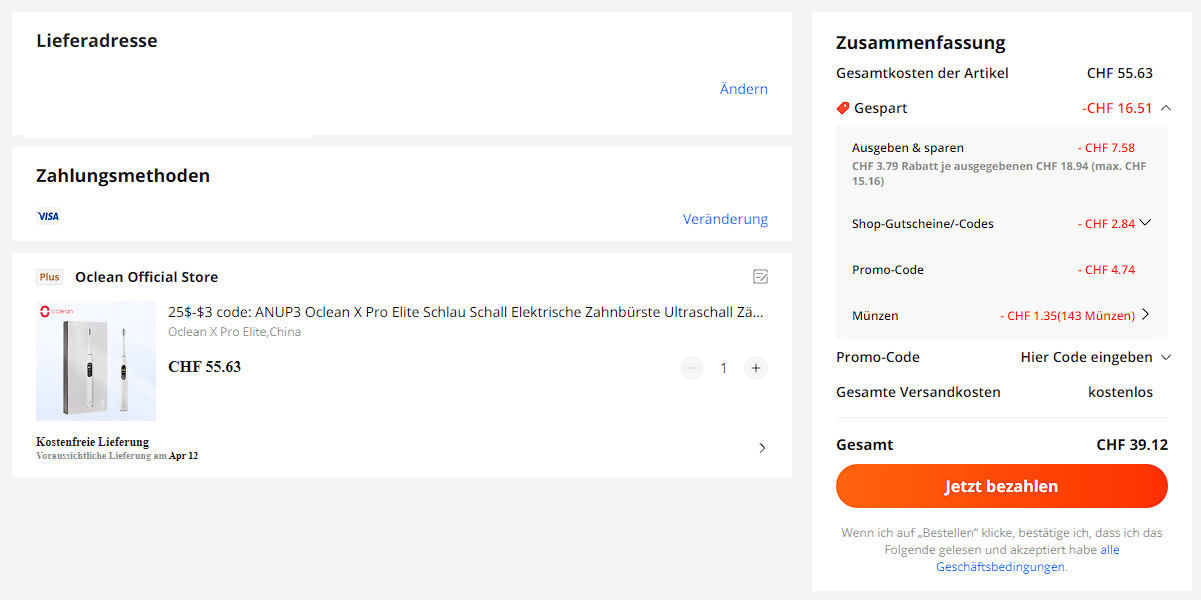Screen dimensions: 1201x600
Task: Open delivery options arrow for Kostenfreie Lieferung
Action: pos(762,448)
